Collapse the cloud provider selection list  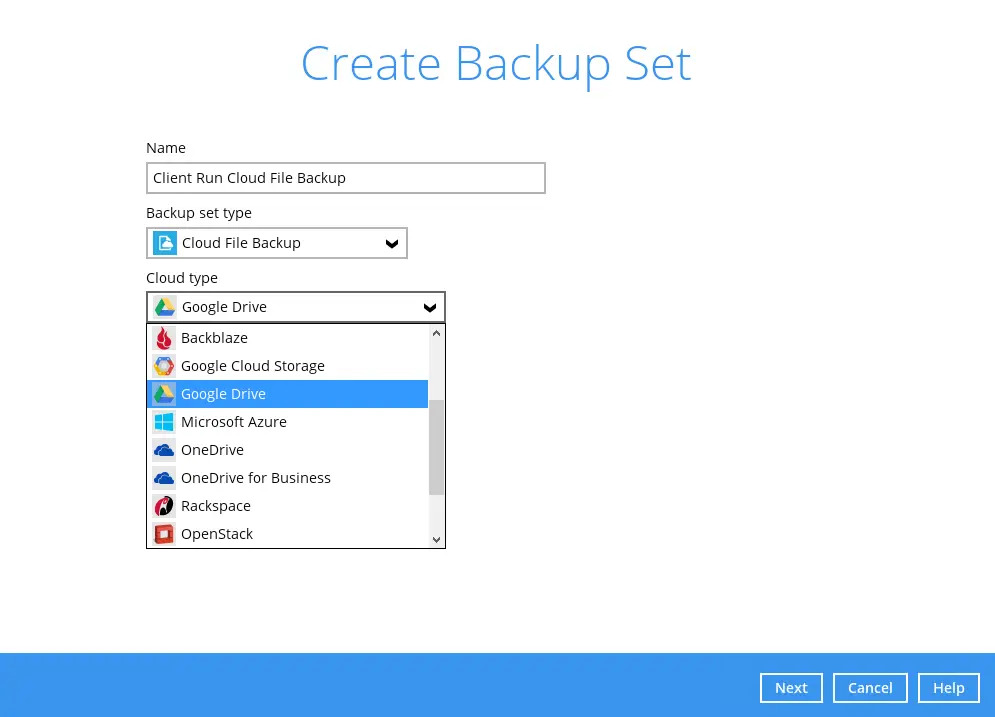[x=429, y=307]
